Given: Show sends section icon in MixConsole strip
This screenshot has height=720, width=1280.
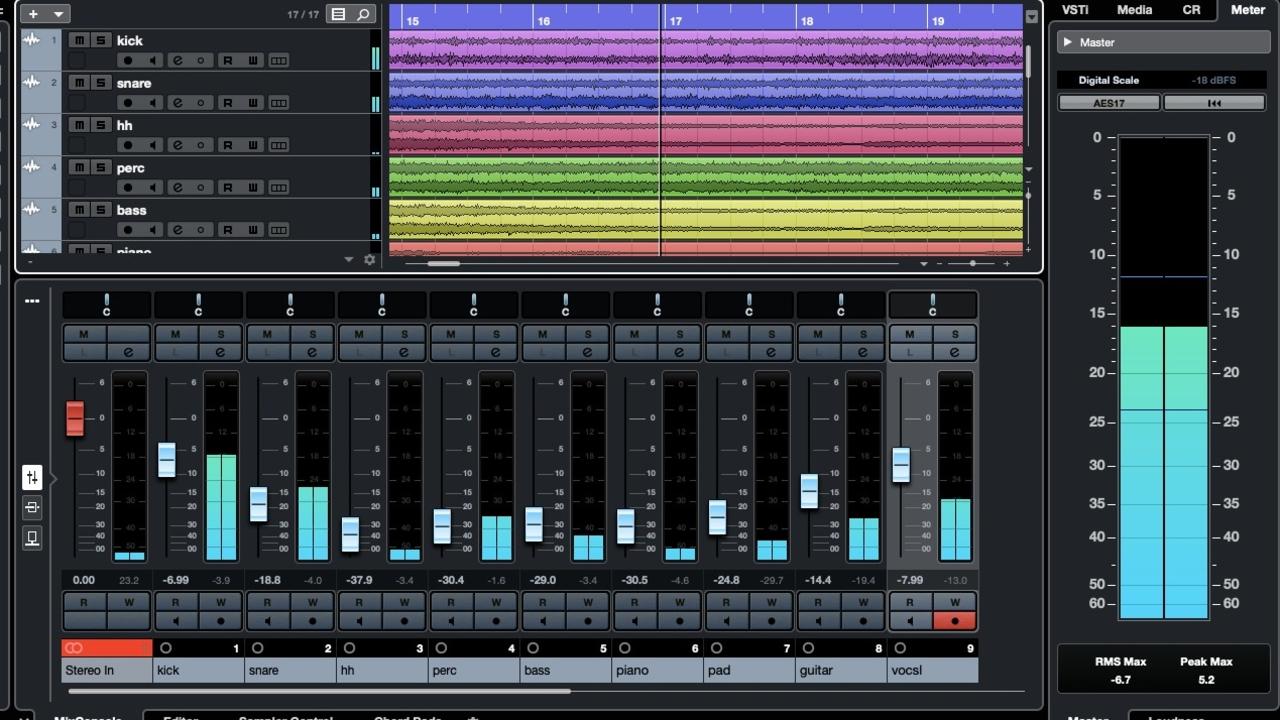Looking at the screenshot, I should (x=32, y=538).
